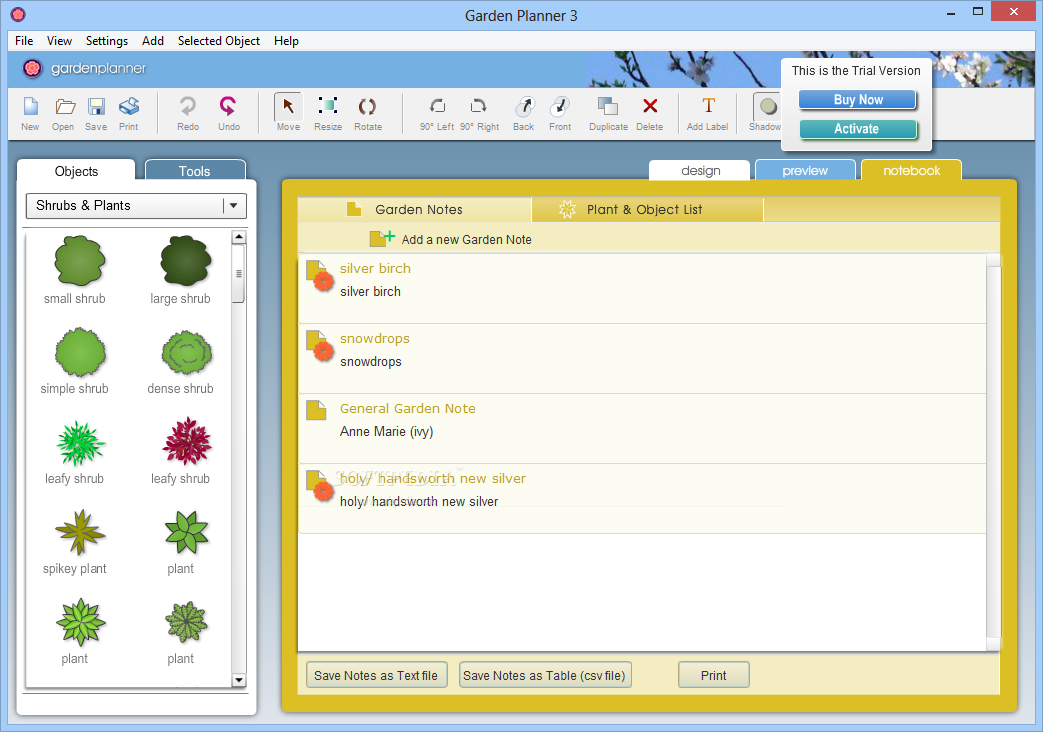Toggle the Shadows button
The image size is (1043, 732).
pyautogui.click(x=767, y=112)
